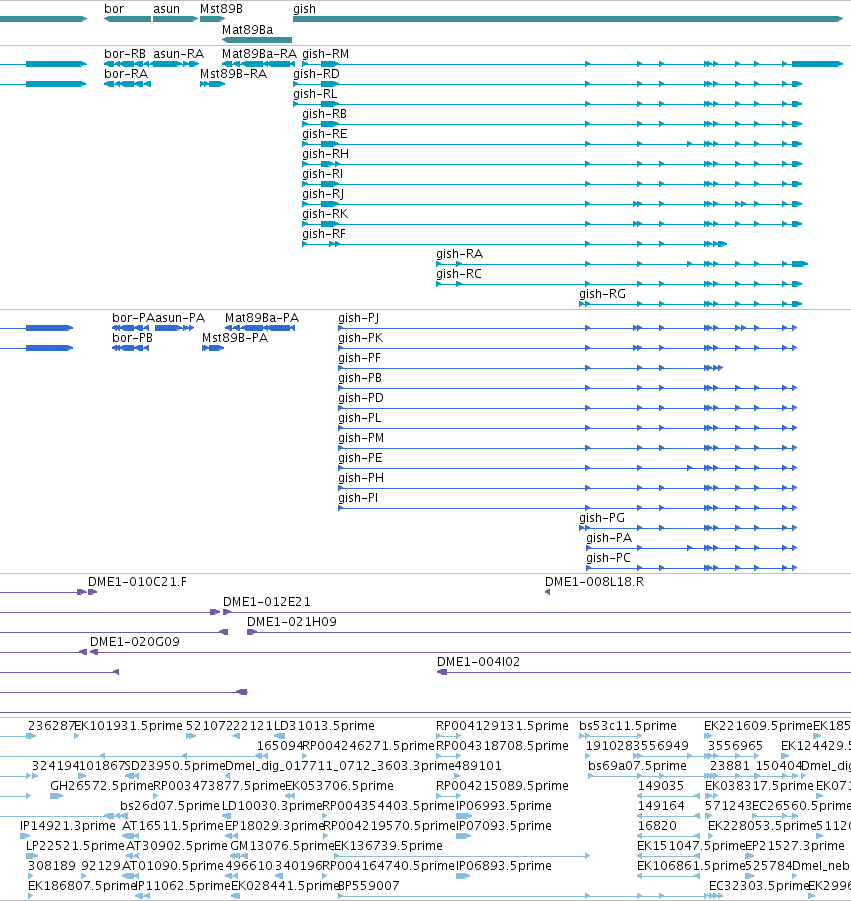Select the DME1-010C21.F clone label
Image resolution: width=851 pixels, height=901 pixels.
137,582
